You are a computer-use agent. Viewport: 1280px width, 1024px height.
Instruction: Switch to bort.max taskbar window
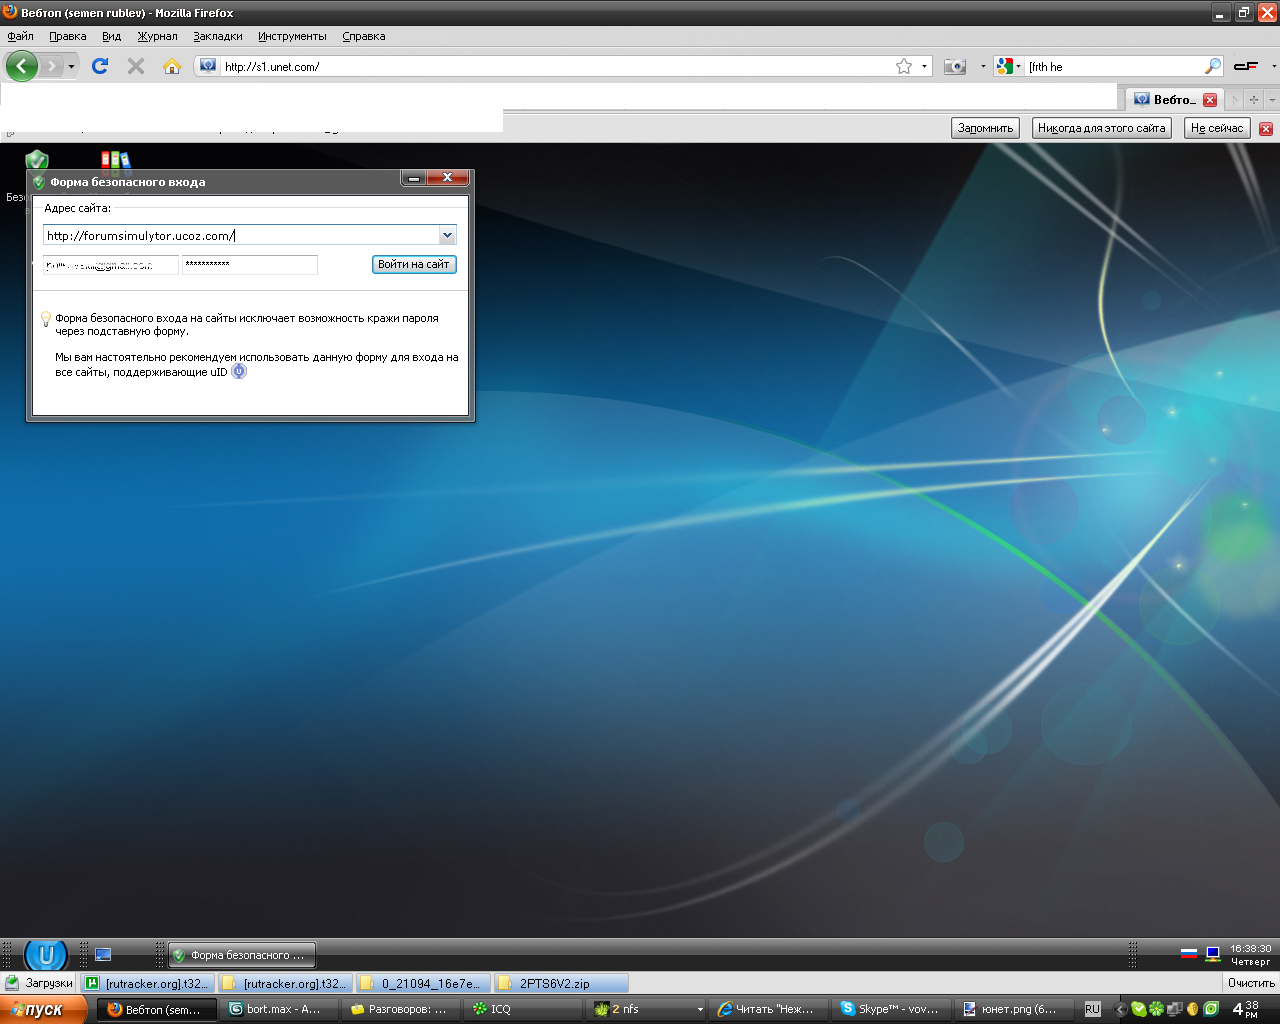(x=279, y=1010)
